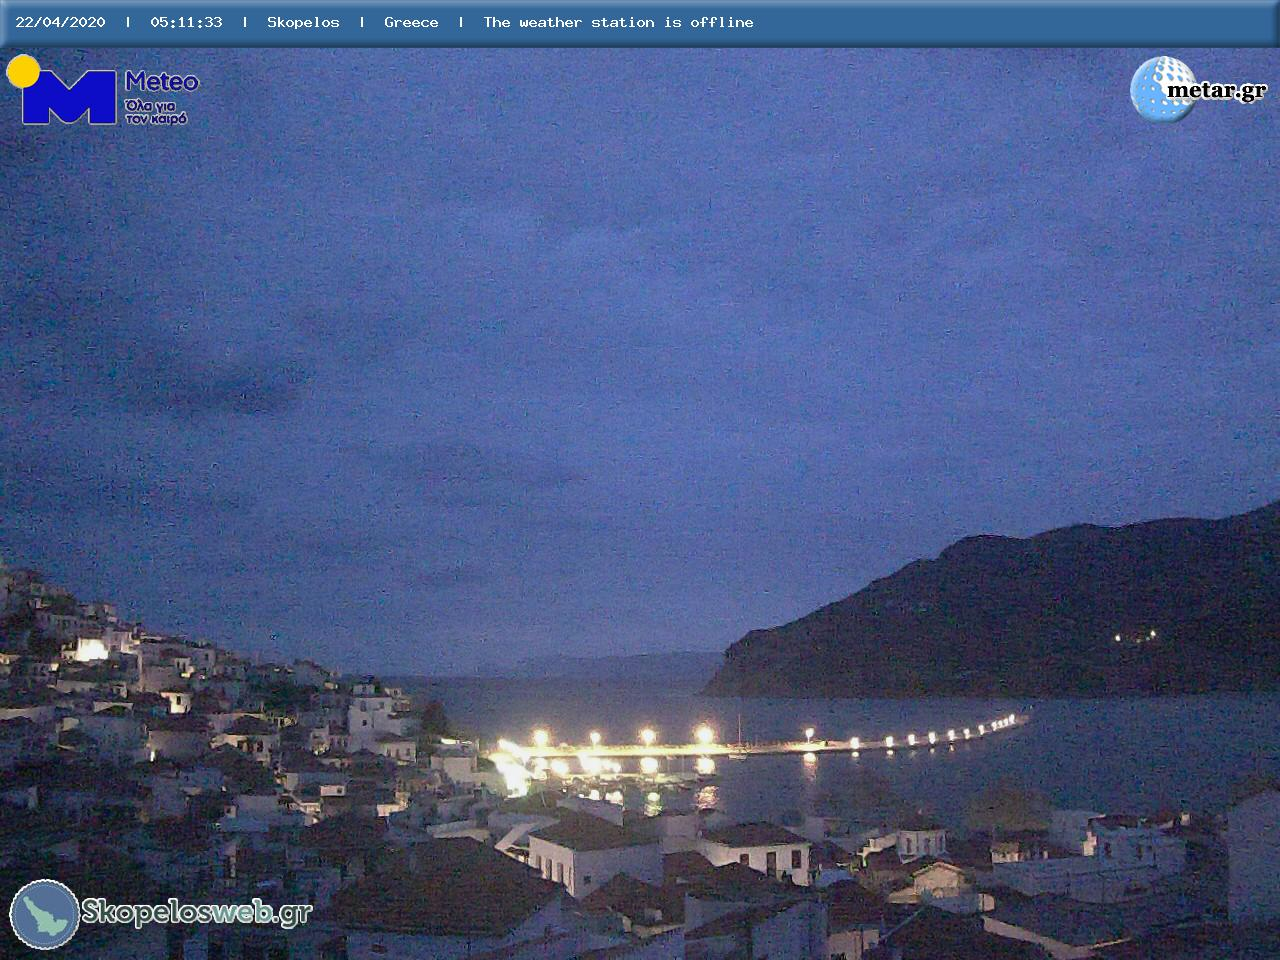Click the date 22/04/2020 in header
This screenshot has width=1280, height=960.
click(60, 22)
